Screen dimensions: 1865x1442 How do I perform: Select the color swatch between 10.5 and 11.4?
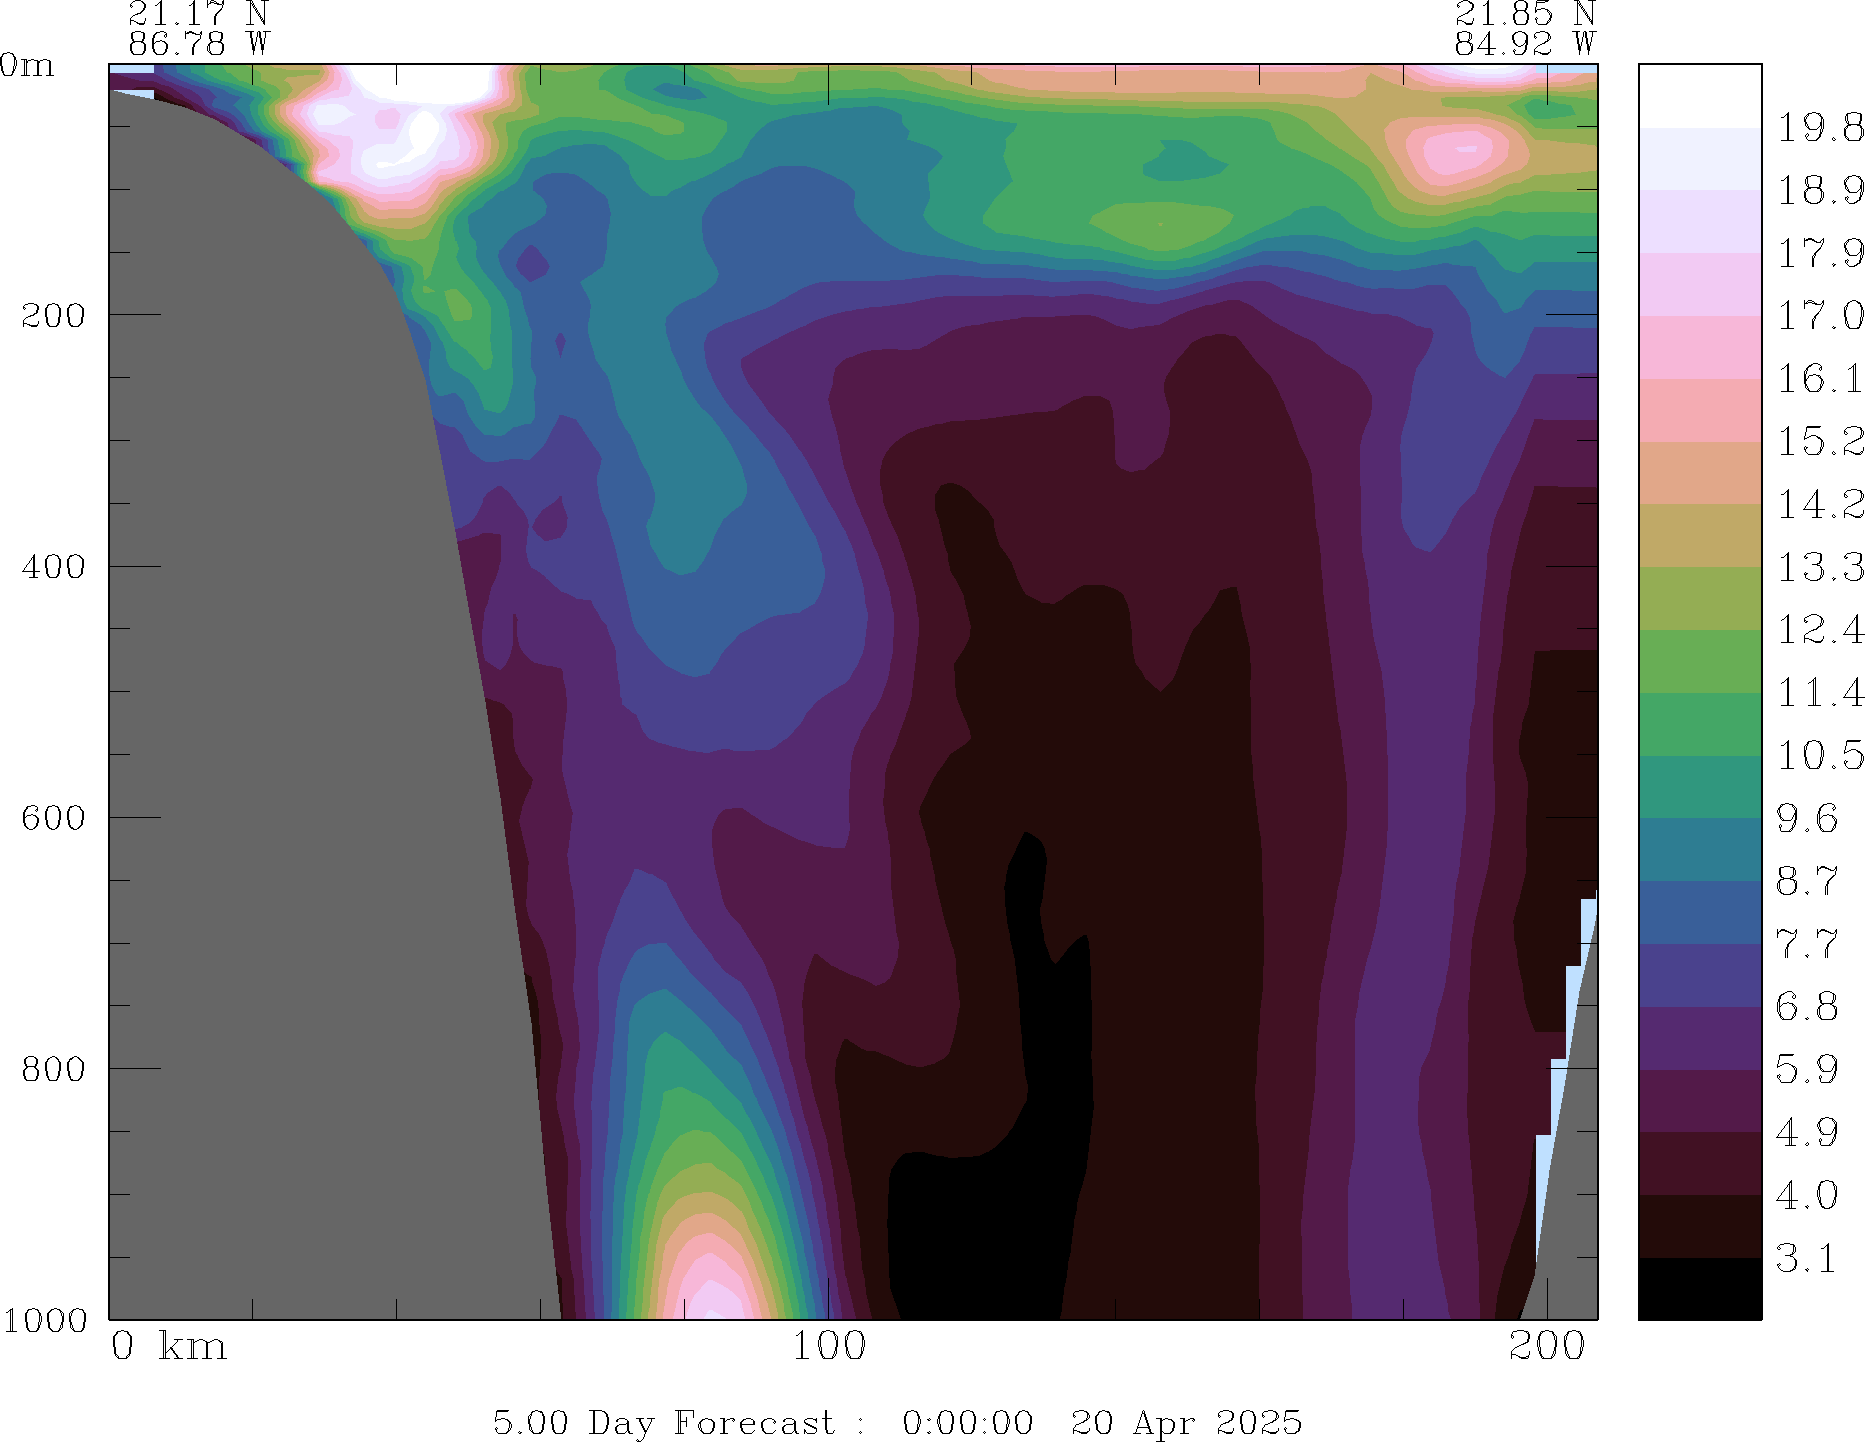tap(1699, 724)
